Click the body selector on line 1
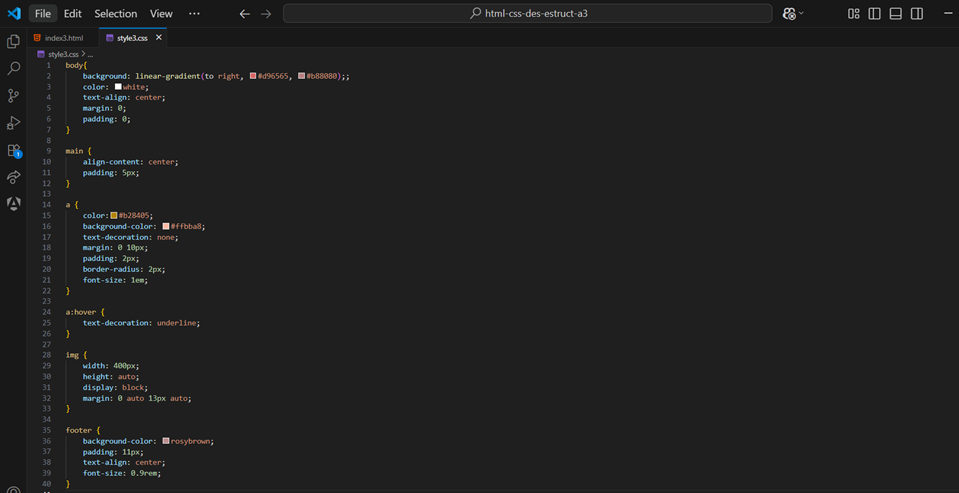 [x=75, y=65]
